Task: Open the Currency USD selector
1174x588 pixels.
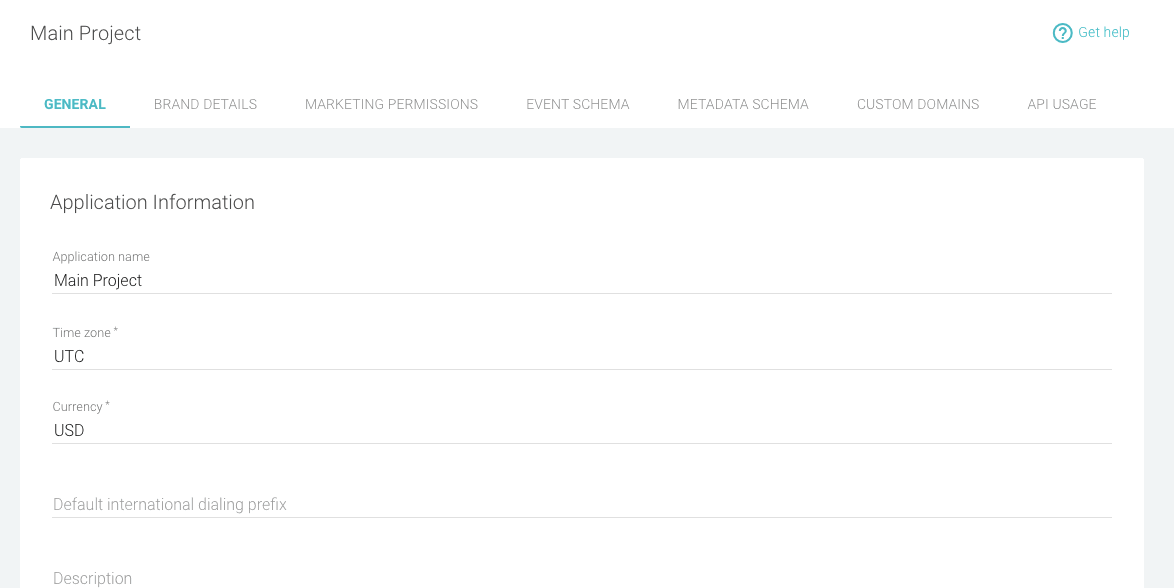Action: click(x=582, y=431)
